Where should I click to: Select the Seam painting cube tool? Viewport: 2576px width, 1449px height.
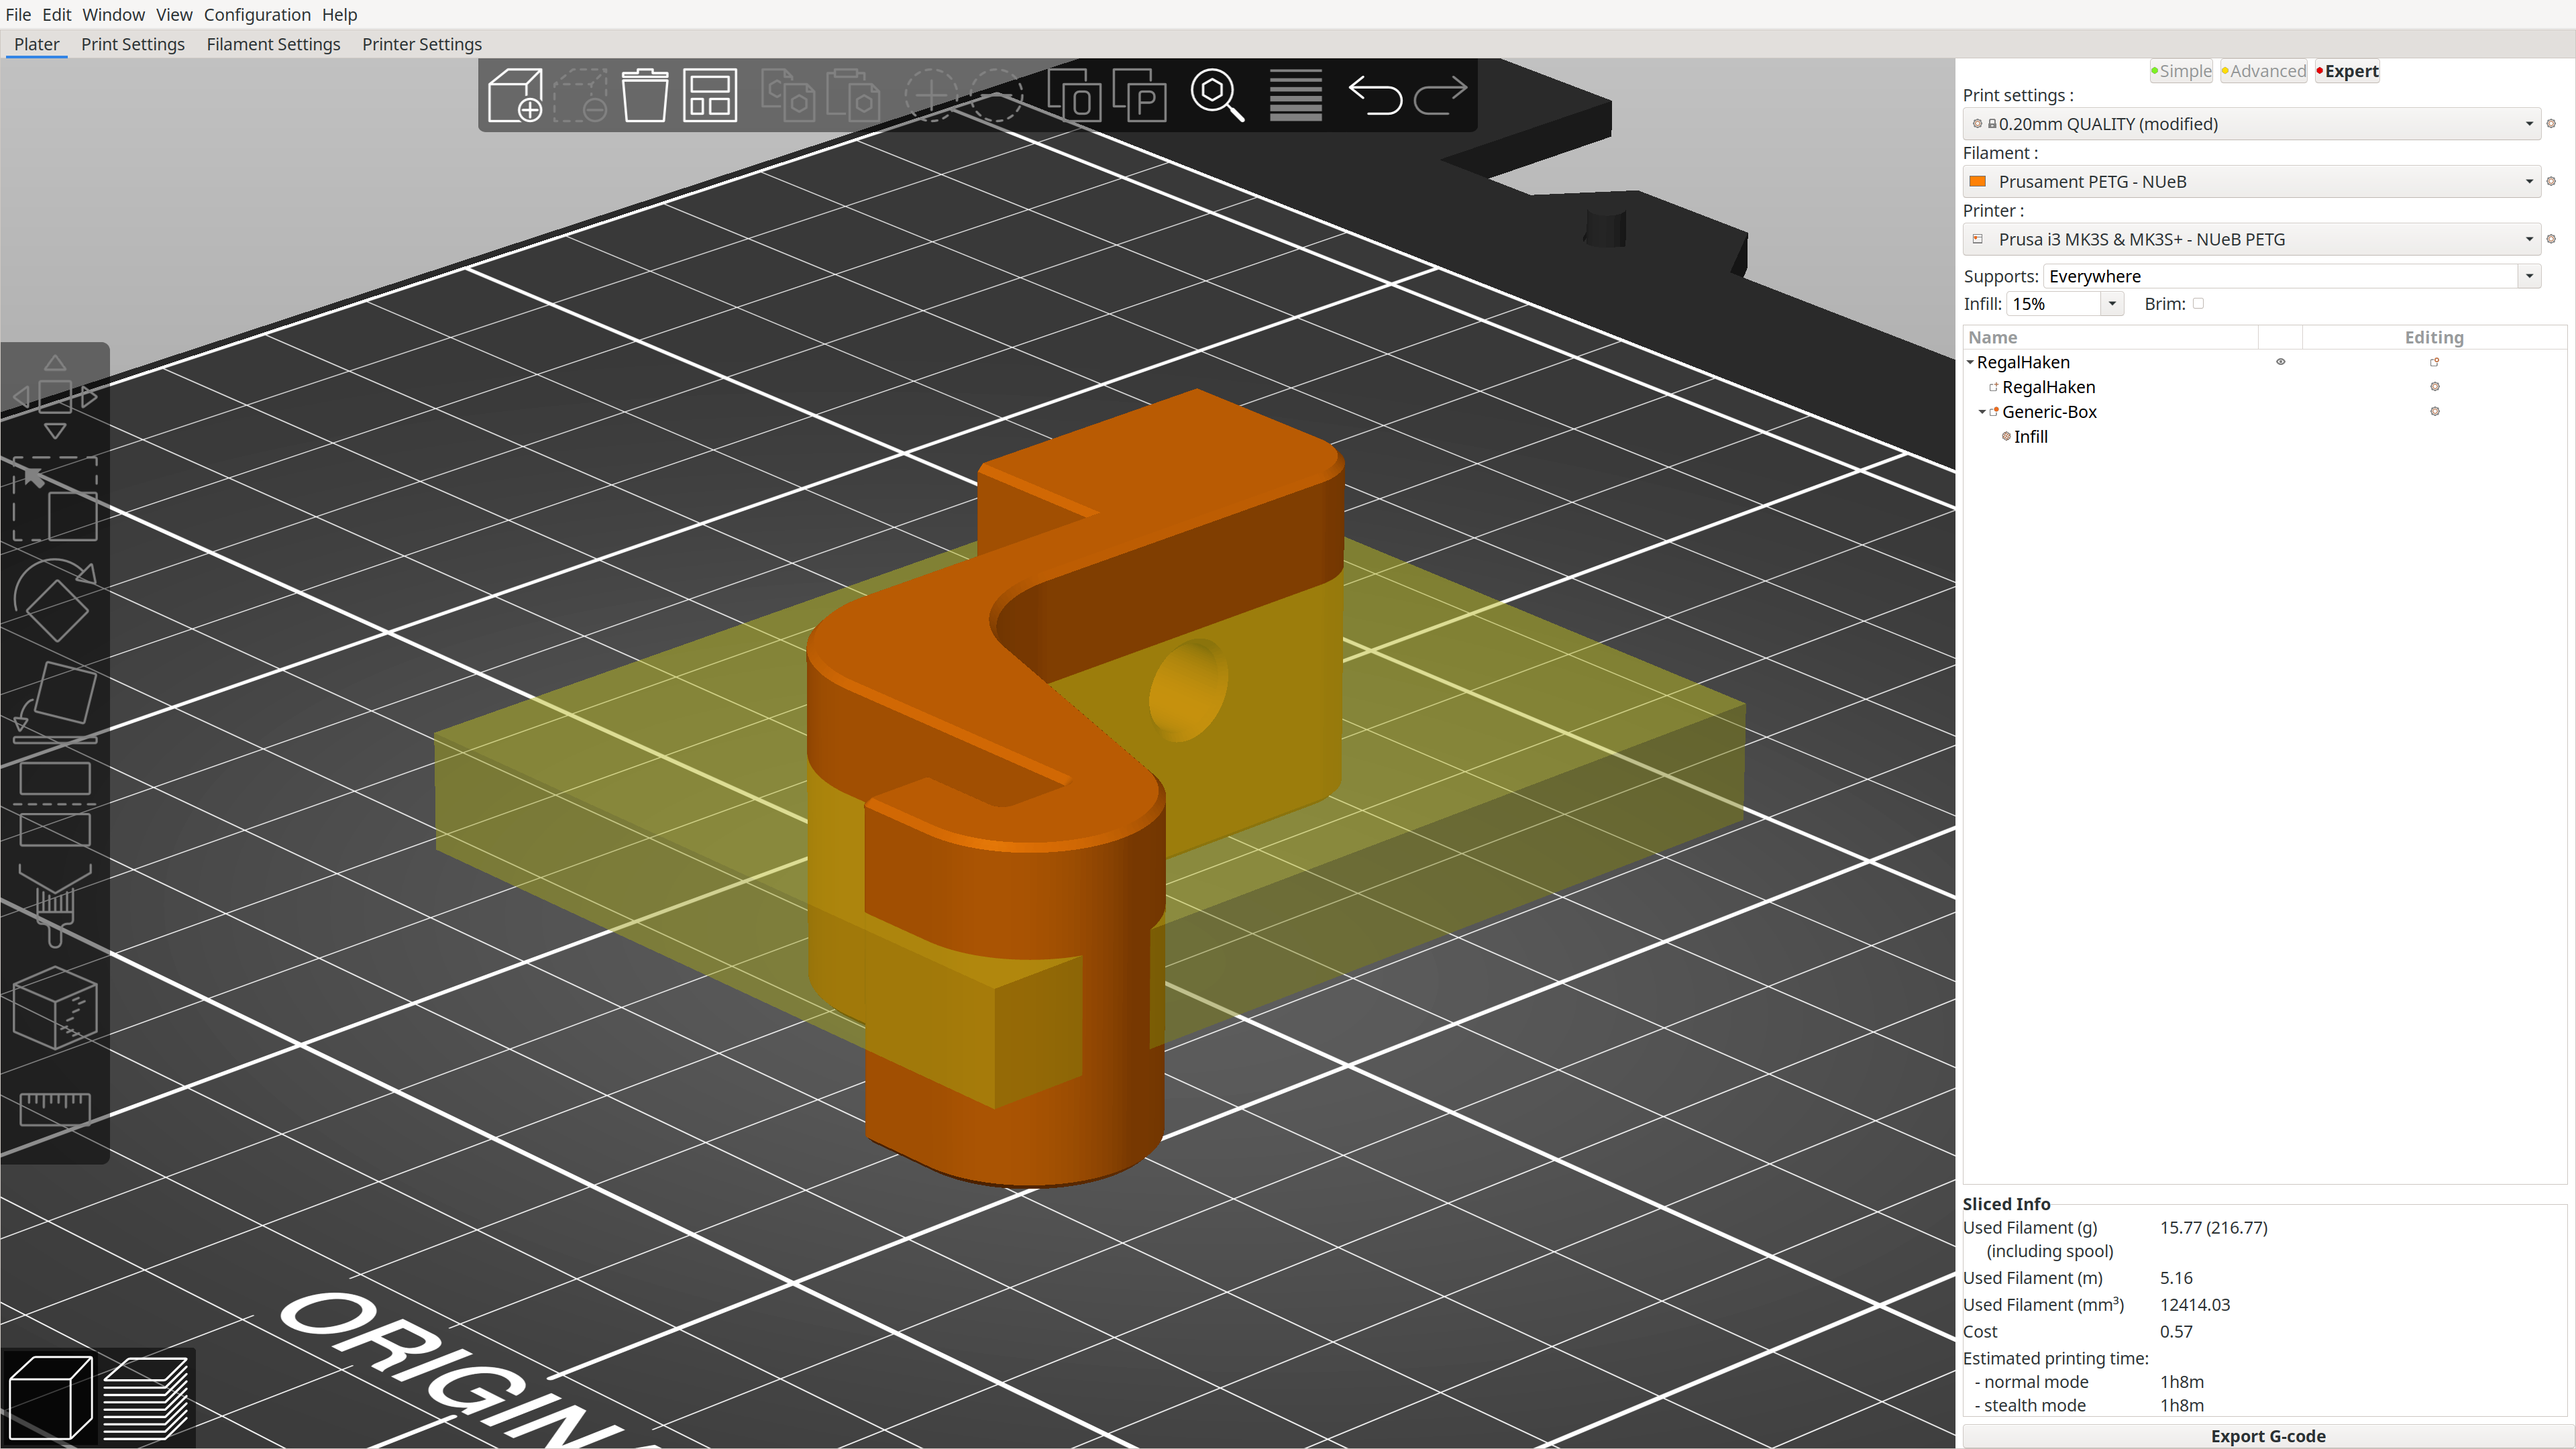point(55,1007)
